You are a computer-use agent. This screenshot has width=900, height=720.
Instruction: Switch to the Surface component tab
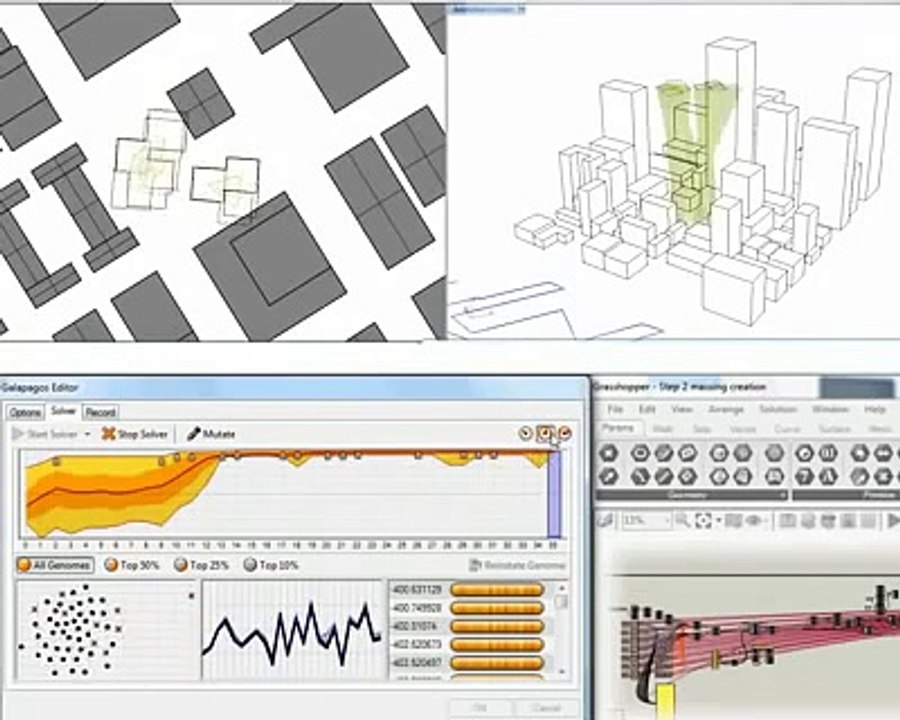pyautogui.click(x=834, y=429)
